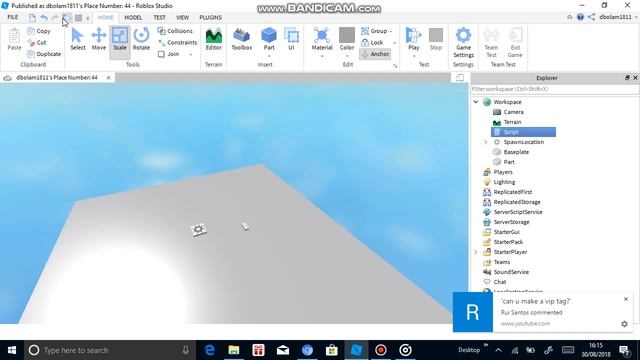Open the Join mode dropdown arrow
Image resolution: width=640 pixels, height=360 pixels.
191,54
